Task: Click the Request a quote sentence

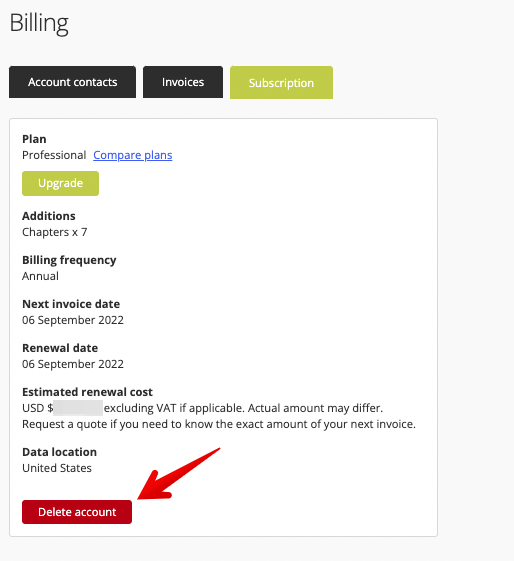Action: click(x=219, y=424)
